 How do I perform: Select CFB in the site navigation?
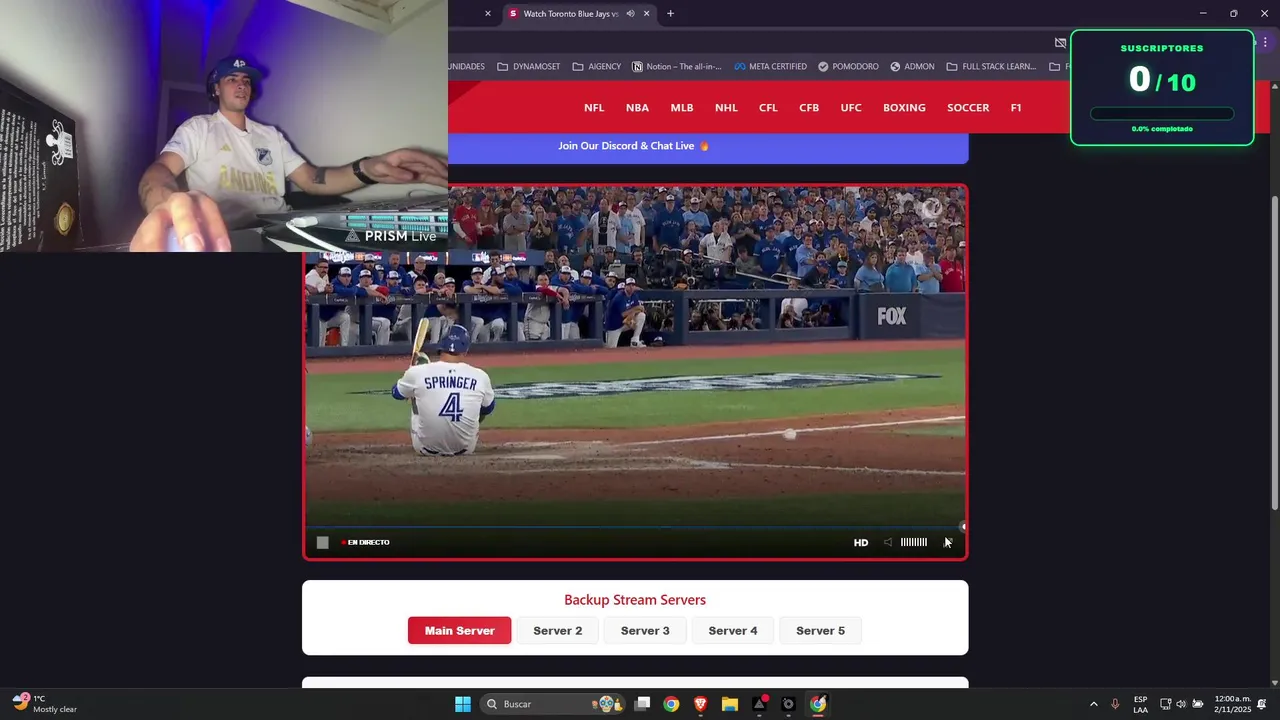[809, 108]
